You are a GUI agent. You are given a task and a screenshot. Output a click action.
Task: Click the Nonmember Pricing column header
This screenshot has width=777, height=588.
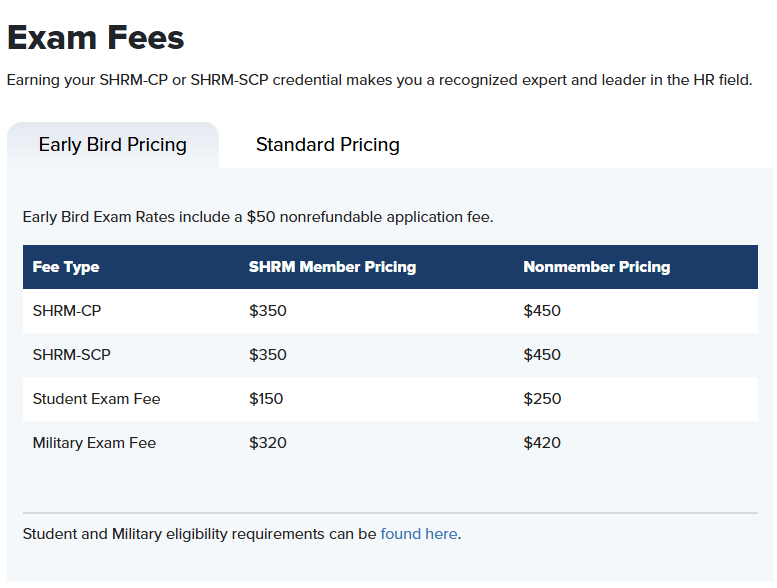[x=597, y=267]
